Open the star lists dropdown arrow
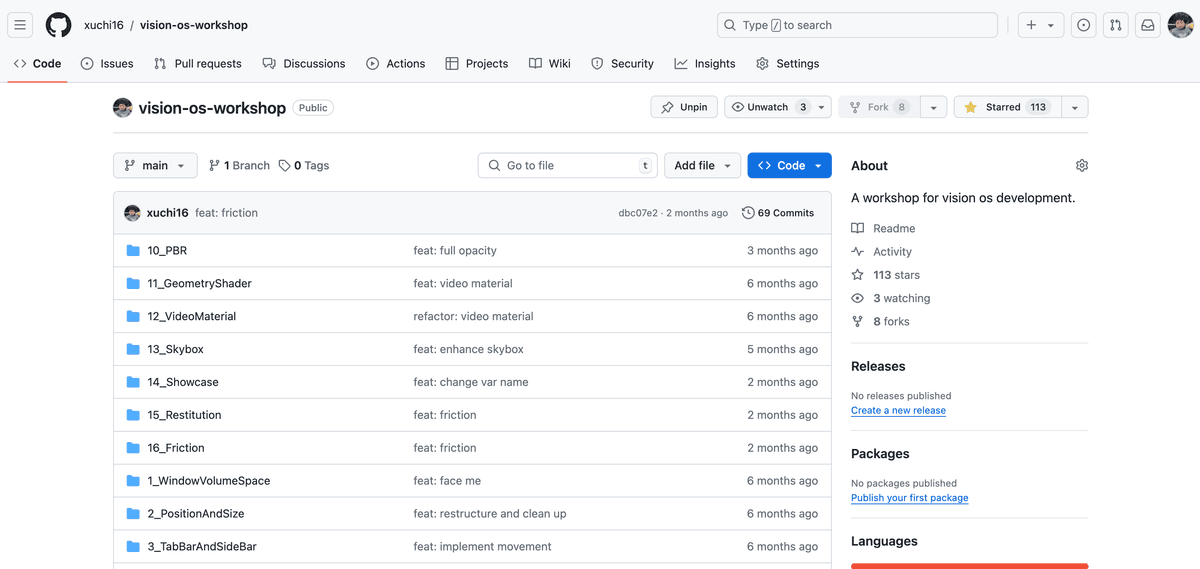 tap(1075, 107)
